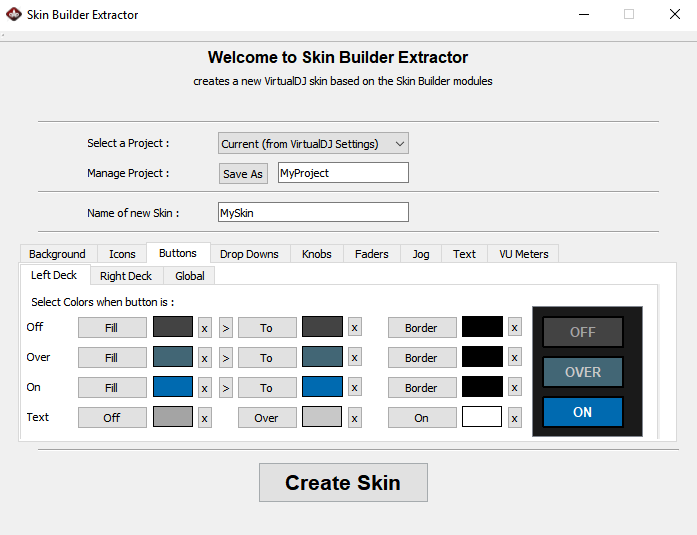Pick the Off border black swatch
Screen dimensions: 697x535
482,327
